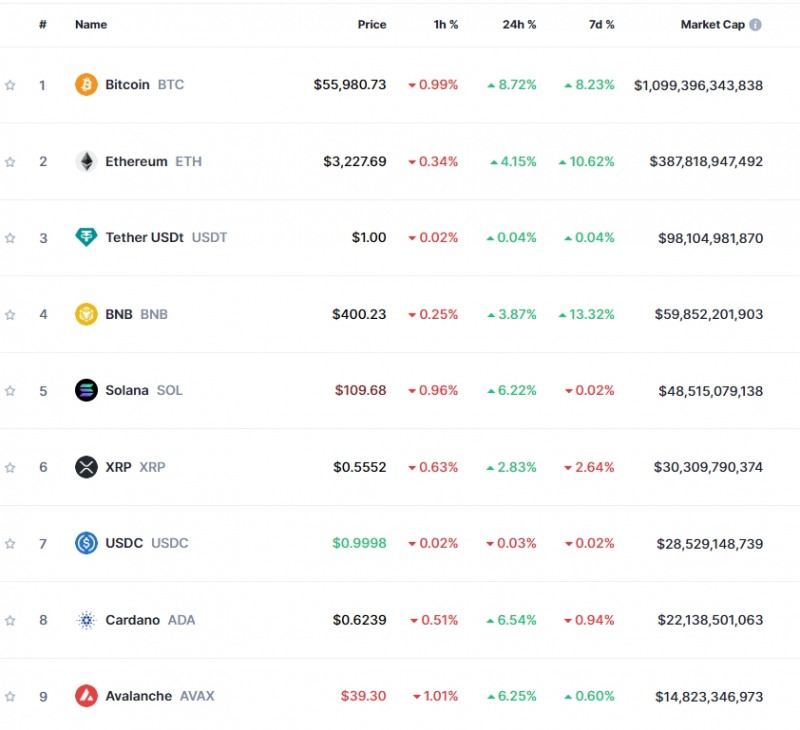Click the Bitcoin coin logo icon

tap(86, 85)
